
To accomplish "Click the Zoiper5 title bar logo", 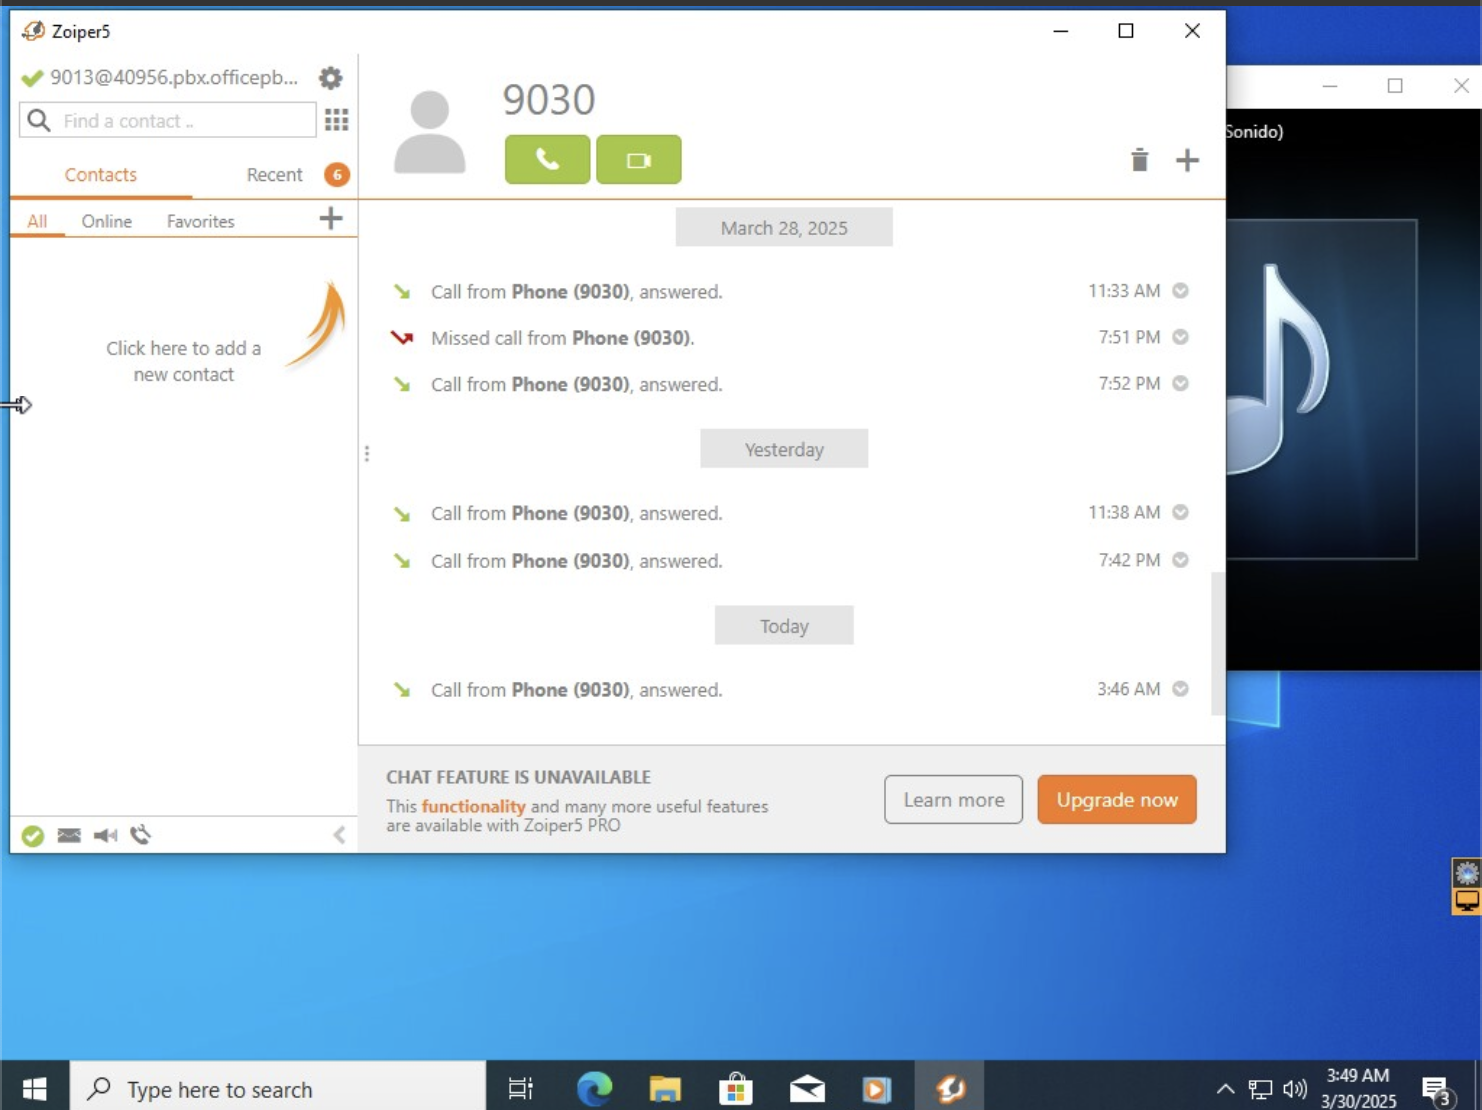I will coord(33,31).
